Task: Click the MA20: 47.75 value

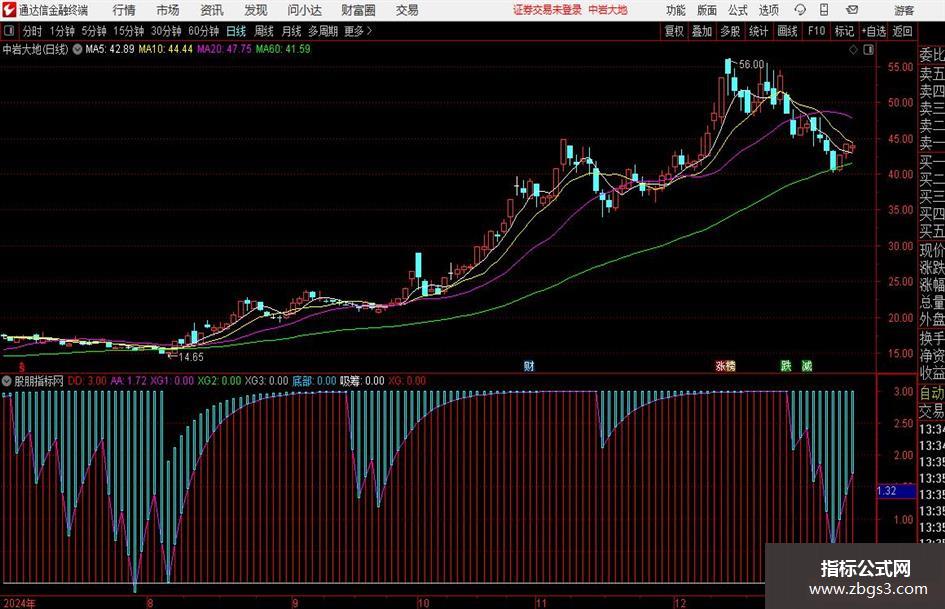Action: tap(224, 49)
